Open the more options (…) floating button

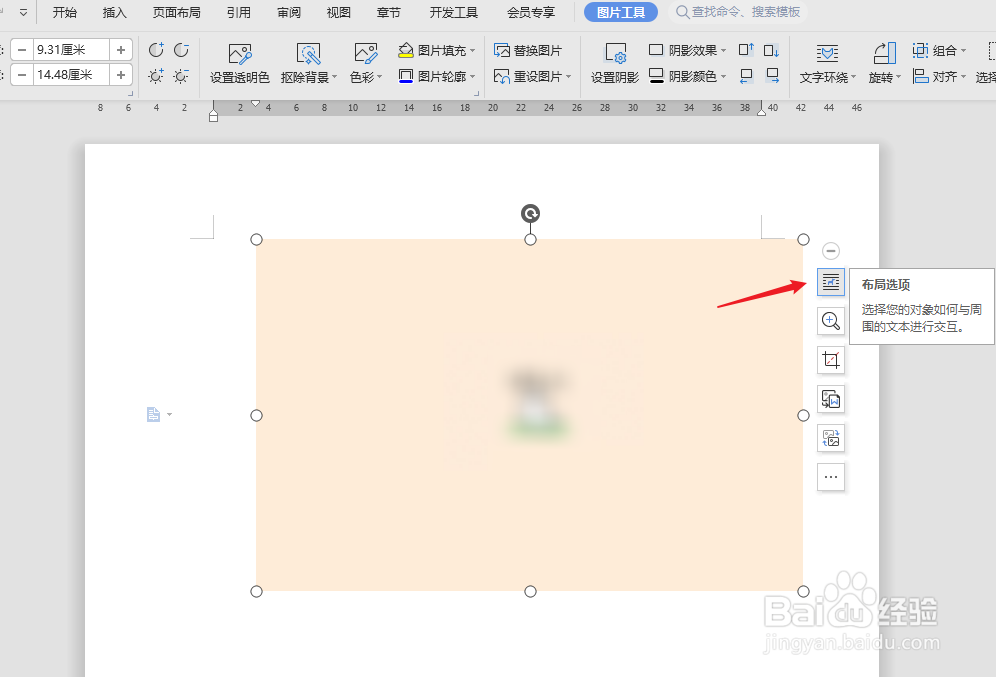tap(831, 477)
